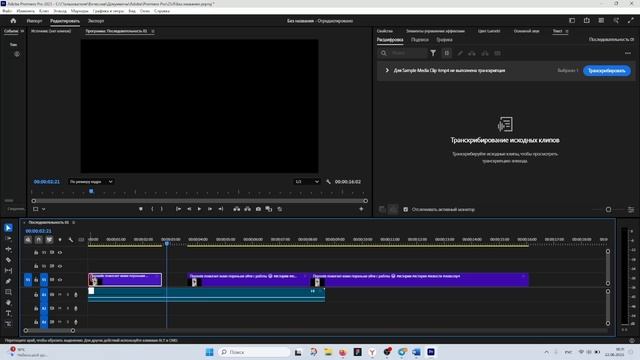Mute audio track A1
This screenshot has width=640, height=360.
(60, 294)
